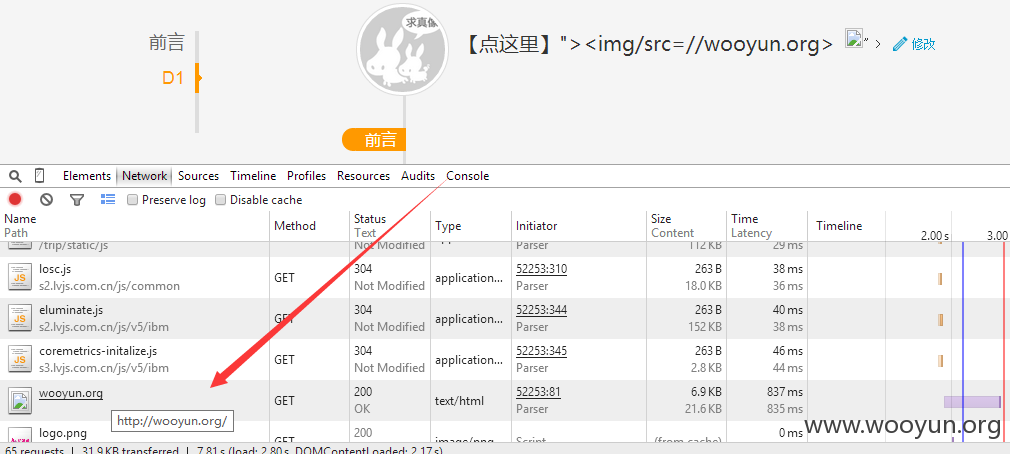Select the image file icon for wooyun.org request

[19, 401]
